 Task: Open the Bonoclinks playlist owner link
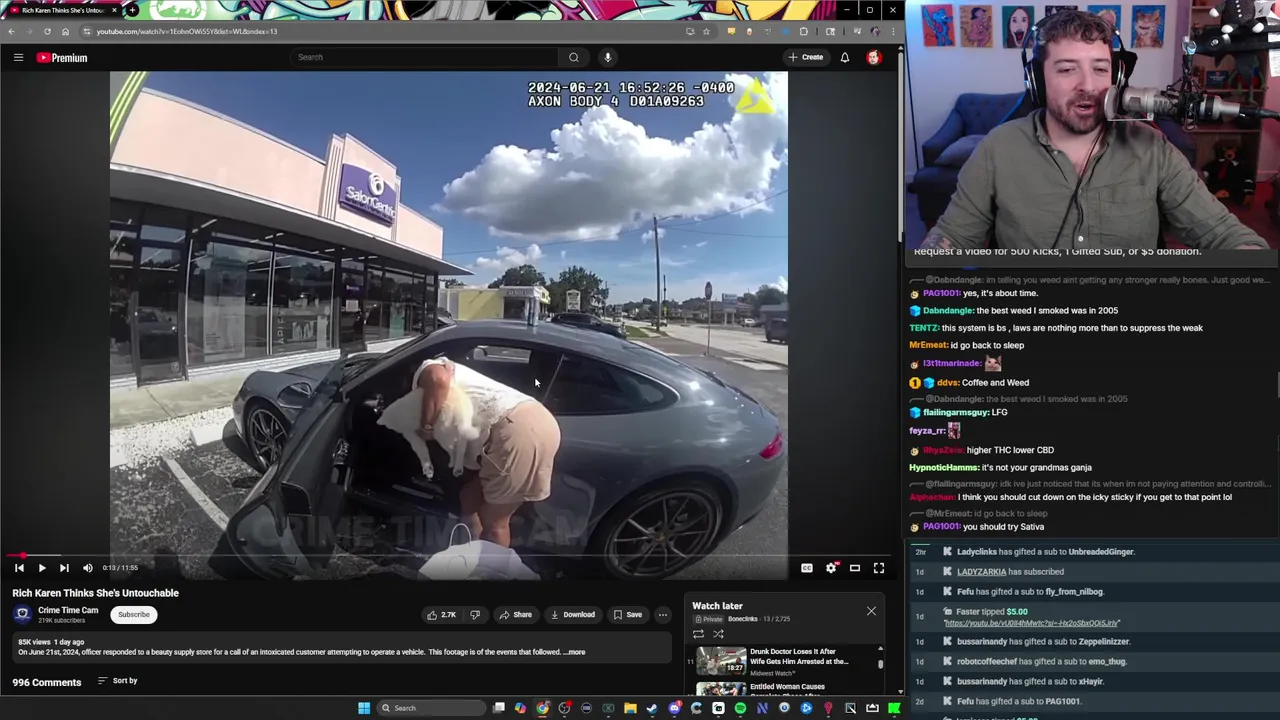(x=742, y=619)
